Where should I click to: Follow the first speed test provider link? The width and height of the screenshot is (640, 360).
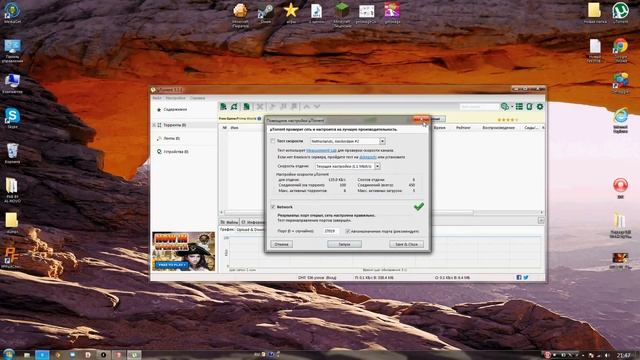321,150
